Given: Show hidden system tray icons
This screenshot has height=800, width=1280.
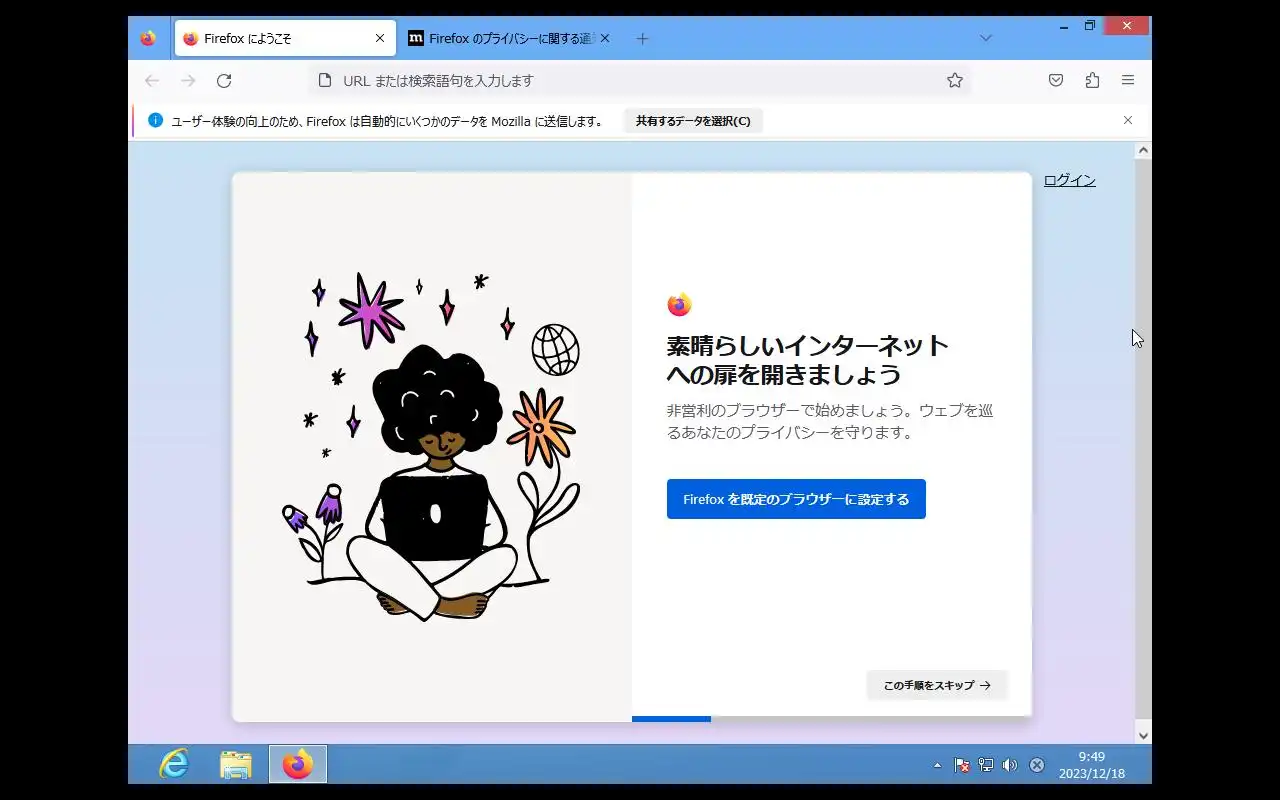Looking at the screenshot, I should [937, 765].
